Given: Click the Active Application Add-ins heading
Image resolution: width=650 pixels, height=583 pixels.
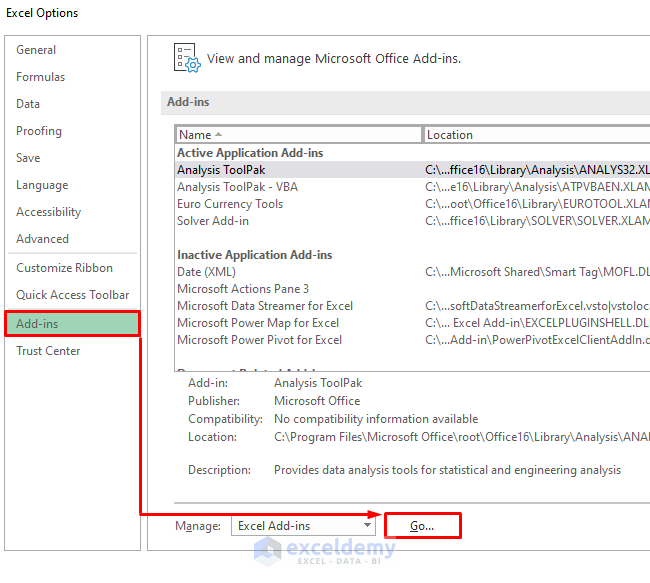Looking at the screenshot, I should point(250,153).
